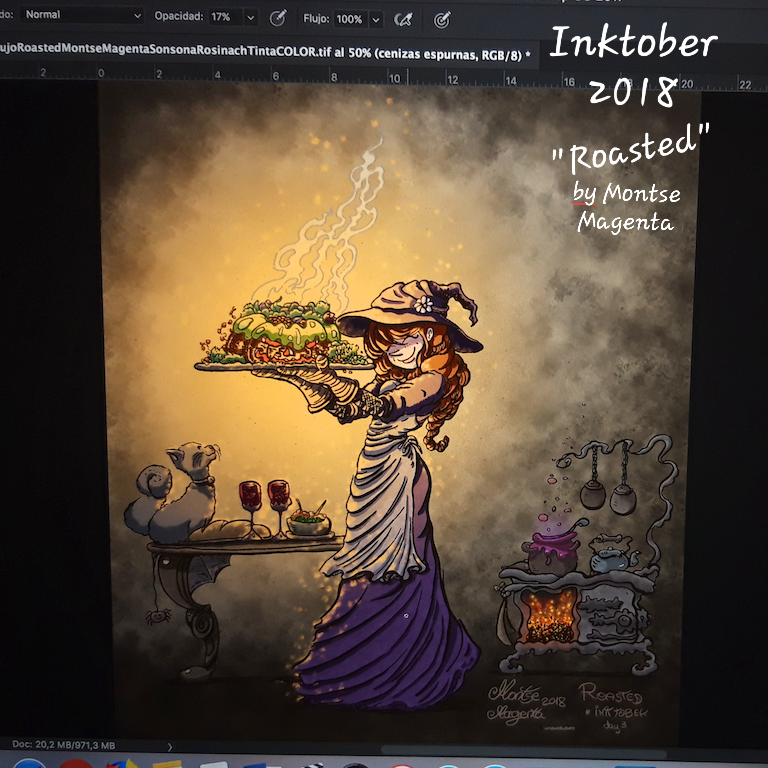This screenshot has height=768, width=768.
Task: Expand the Flujo slider arrow
Action: point(376,19)
